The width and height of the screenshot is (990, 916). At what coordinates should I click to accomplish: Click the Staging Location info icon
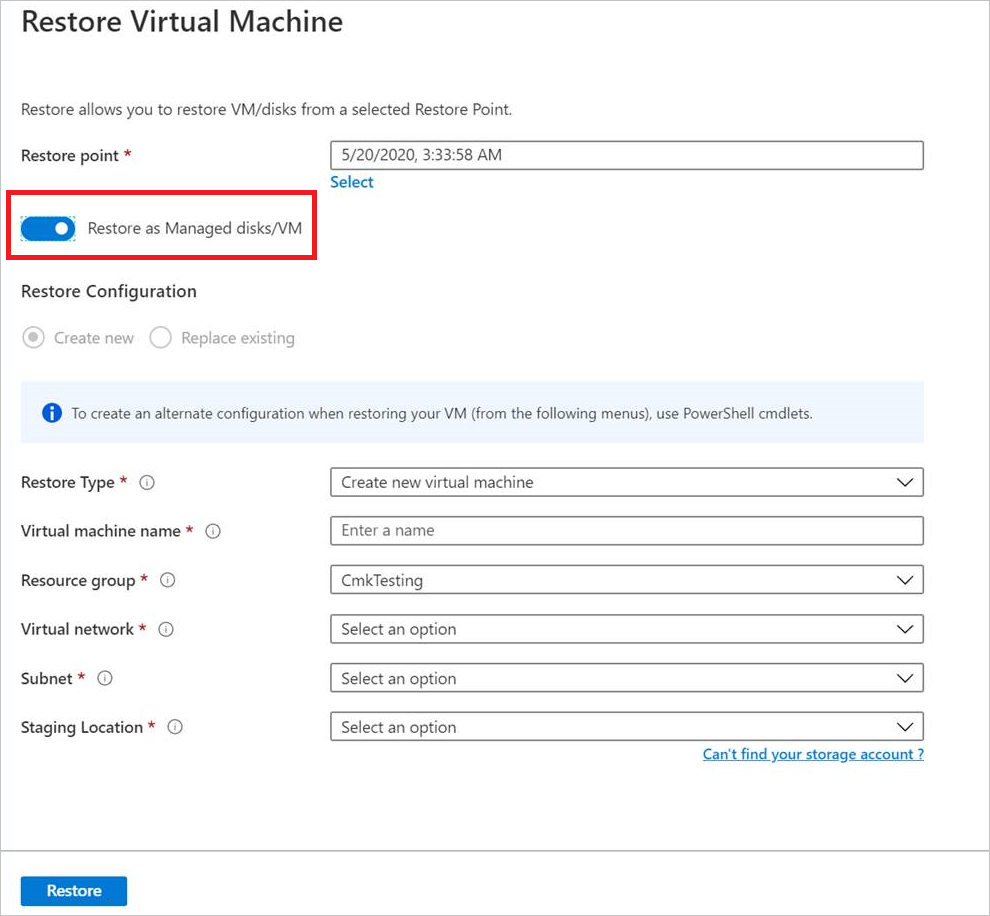[x=175, y=727]
